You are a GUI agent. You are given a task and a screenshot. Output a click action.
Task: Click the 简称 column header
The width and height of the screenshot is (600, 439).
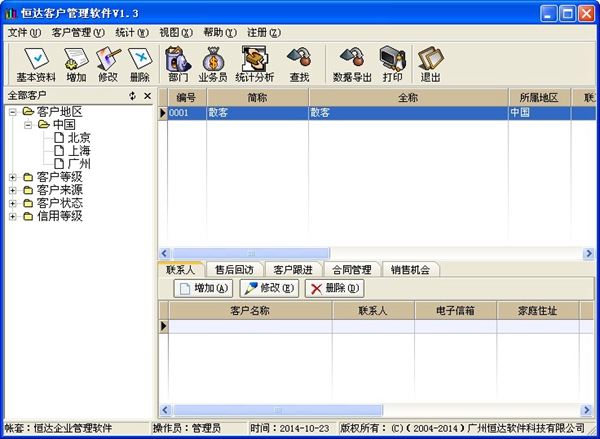pos(258,98)
